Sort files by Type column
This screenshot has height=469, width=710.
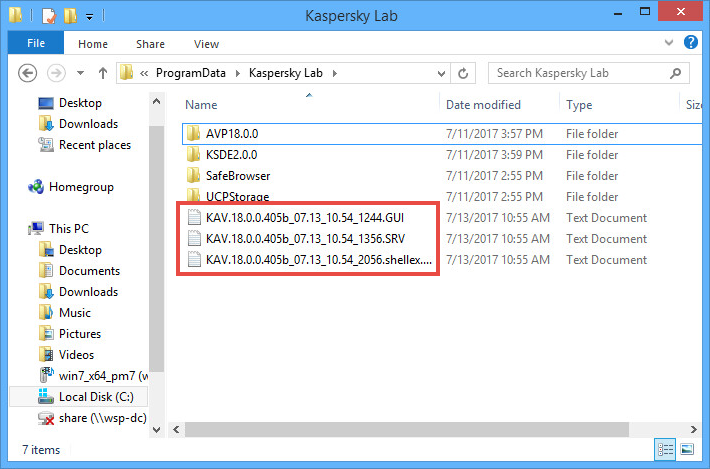579,105
